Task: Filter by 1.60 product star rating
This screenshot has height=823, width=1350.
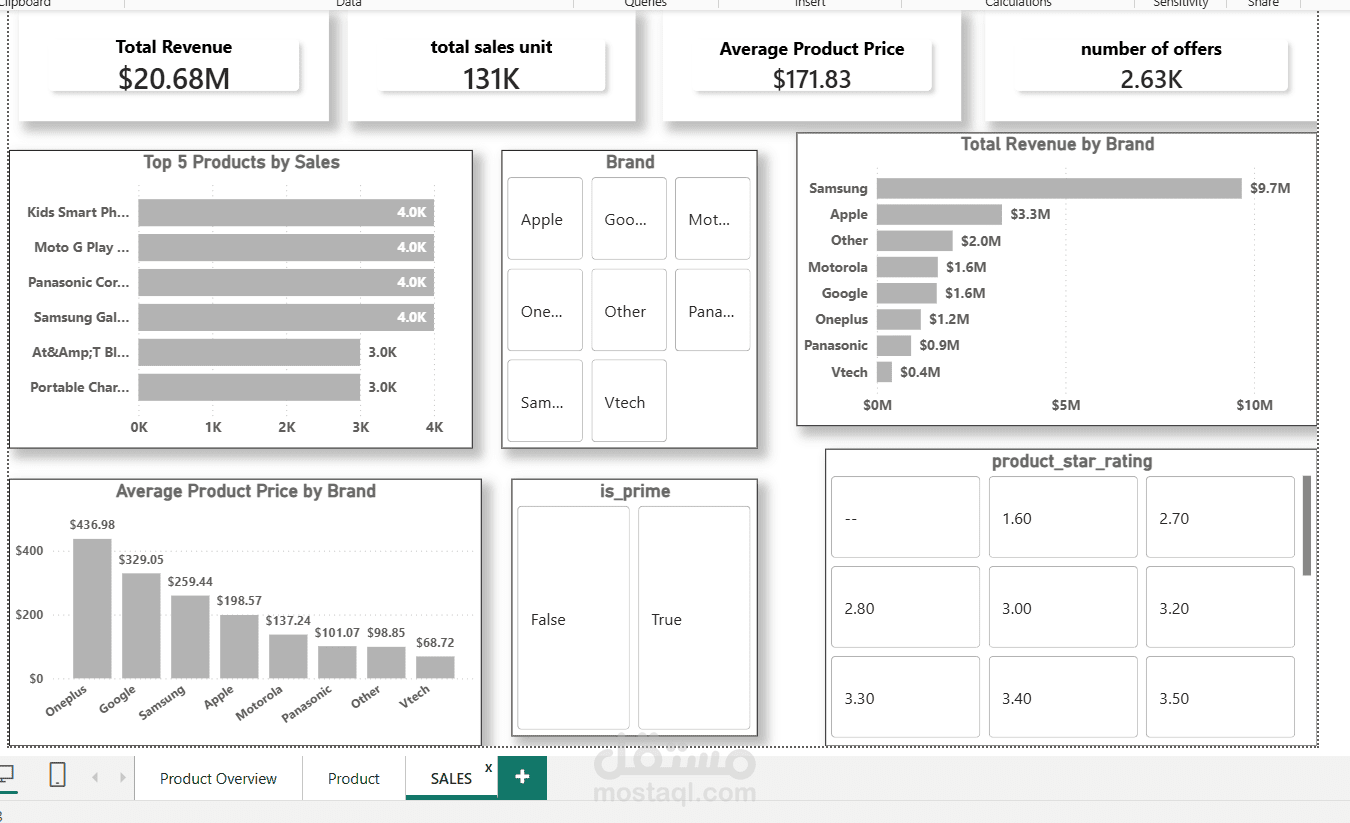Action: point(1063,517)
